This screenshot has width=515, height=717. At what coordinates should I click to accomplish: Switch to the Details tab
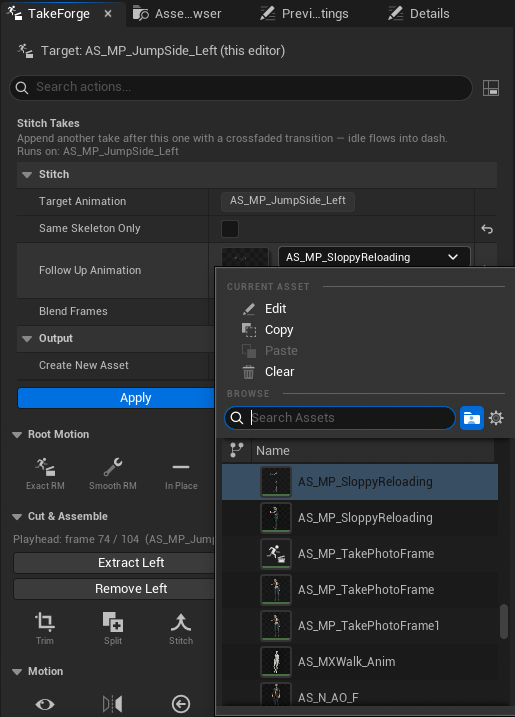pos(418,14)
